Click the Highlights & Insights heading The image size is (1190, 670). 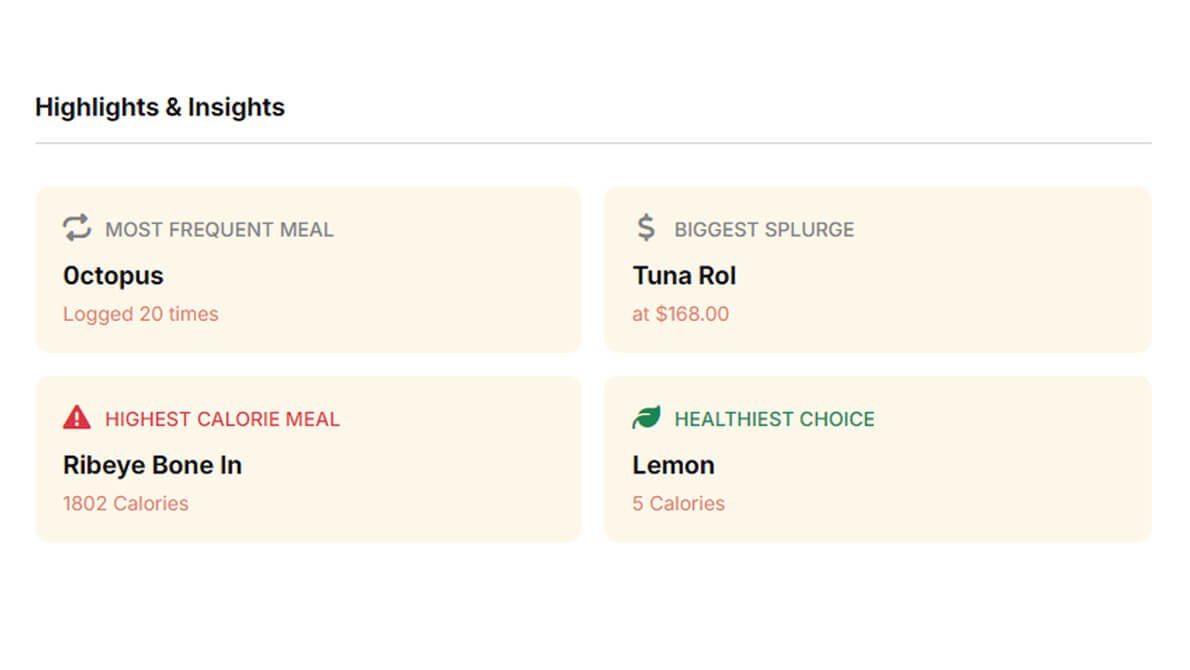(x=160, y=107)
